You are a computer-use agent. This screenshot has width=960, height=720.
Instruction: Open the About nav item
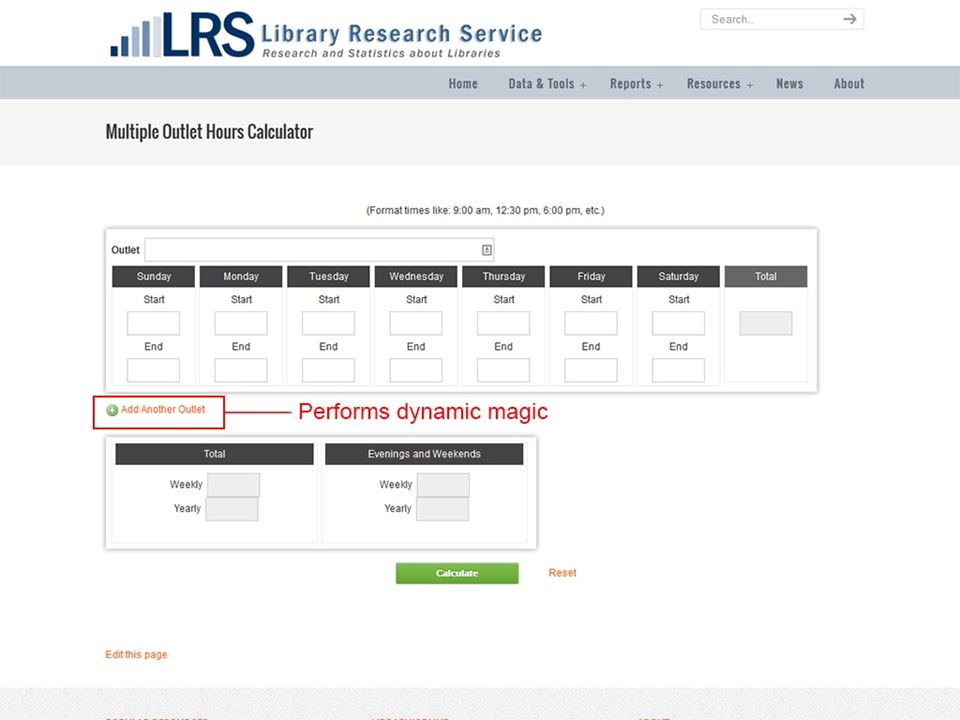[849, 84]
